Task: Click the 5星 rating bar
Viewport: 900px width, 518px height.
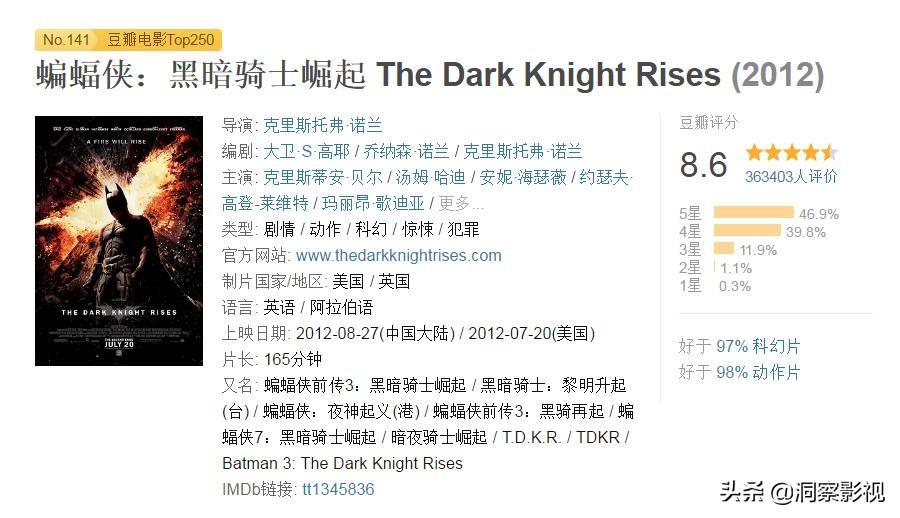Action: (x=754, y=212)
